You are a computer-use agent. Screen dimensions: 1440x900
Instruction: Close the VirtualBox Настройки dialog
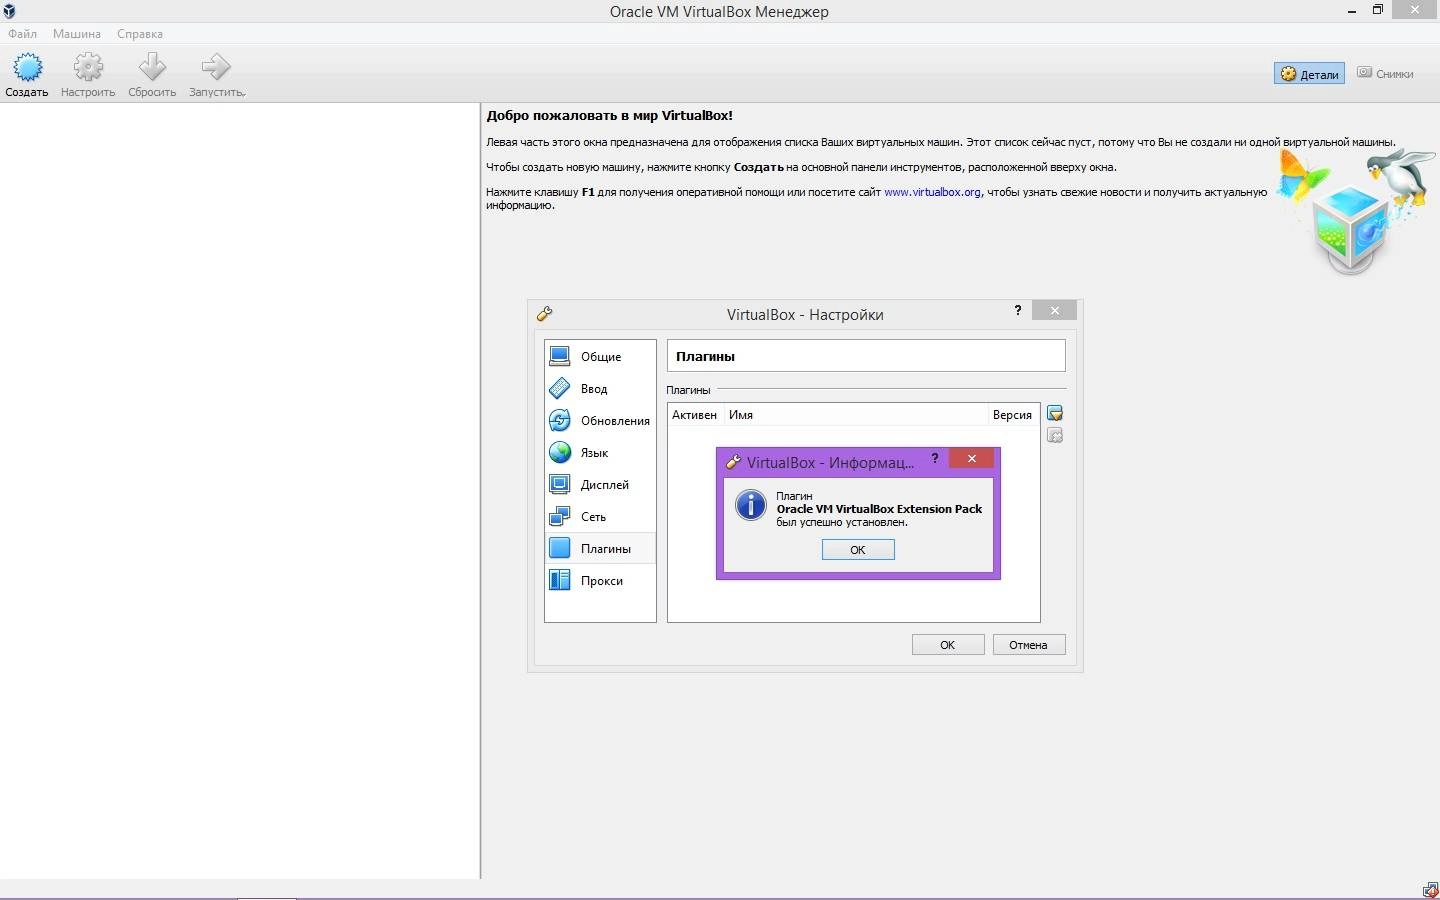coord(1054,311)
